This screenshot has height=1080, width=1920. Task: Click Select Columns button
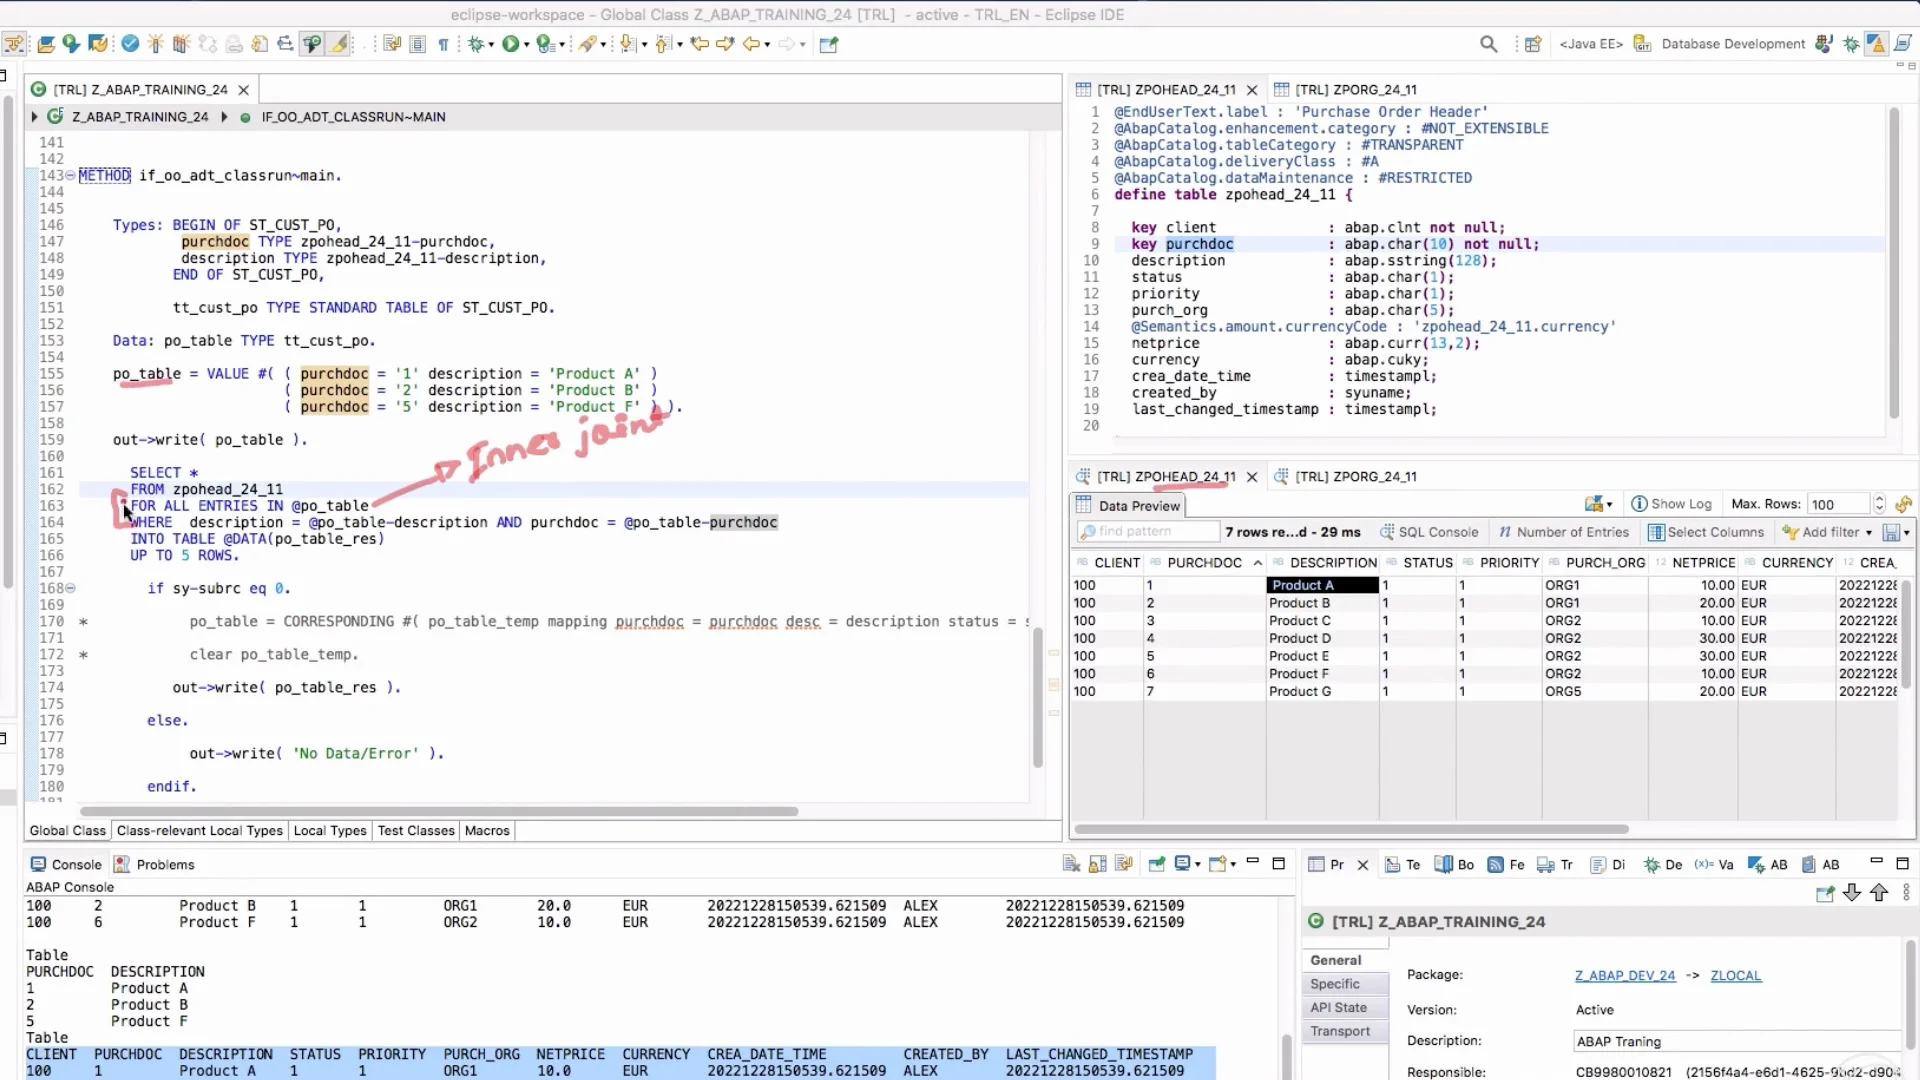[x=1706, y=532]
